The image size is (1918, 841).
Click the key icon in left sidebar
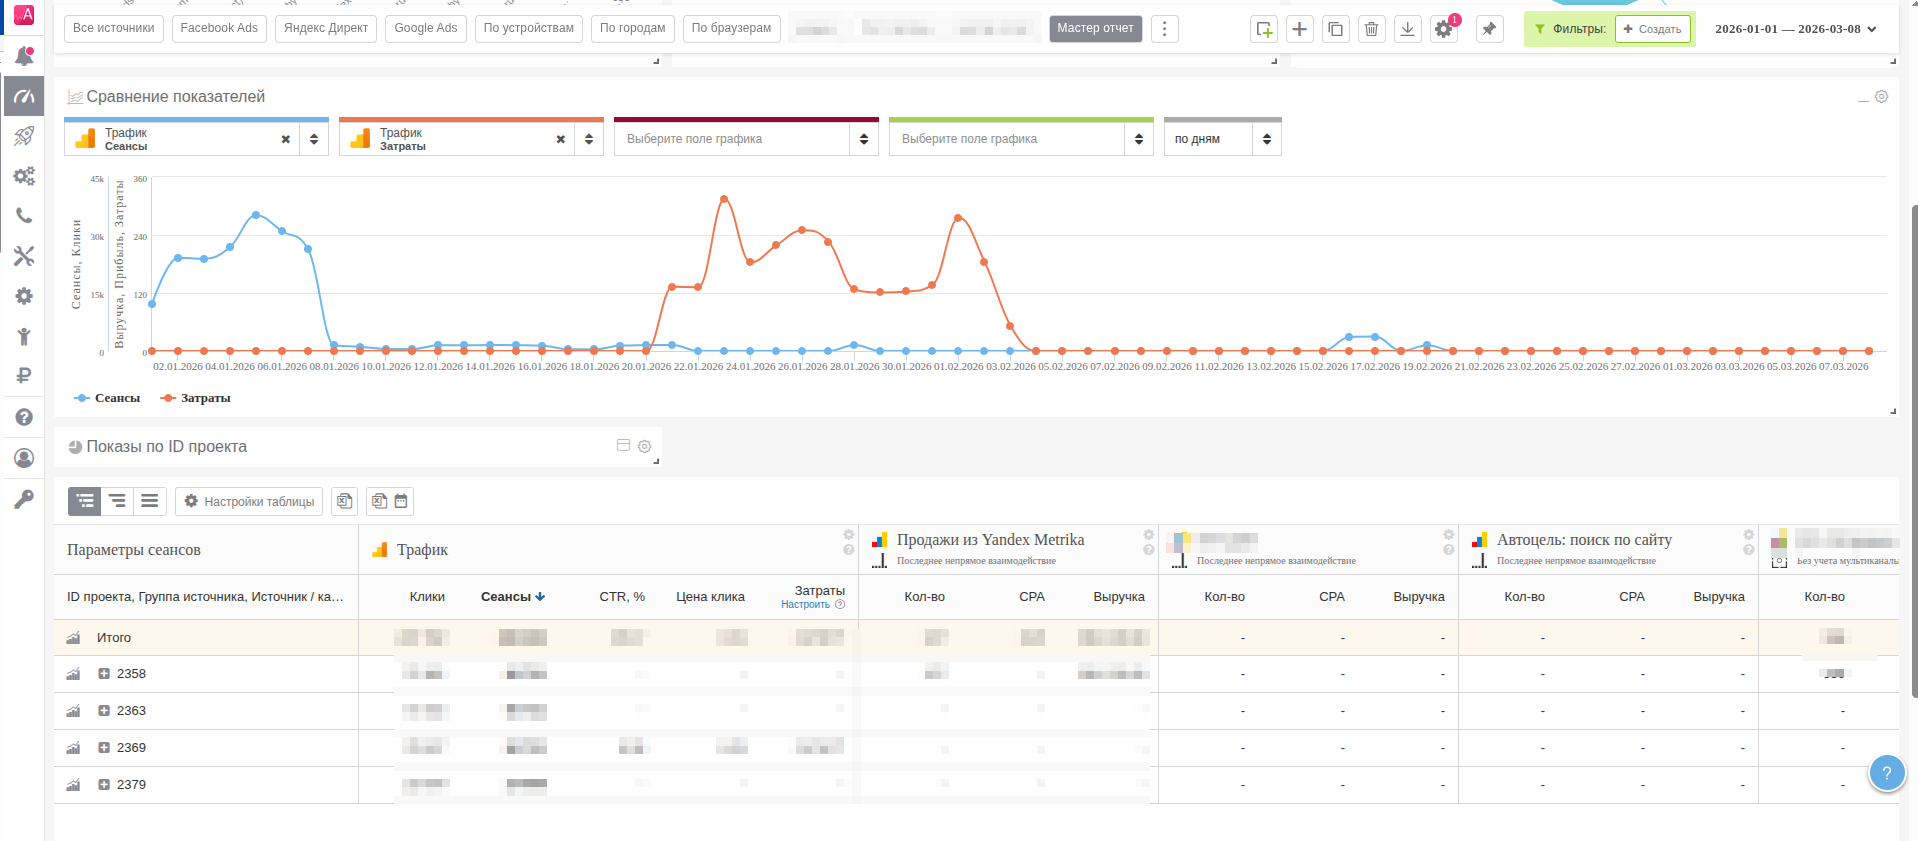[x=24, y=498]
